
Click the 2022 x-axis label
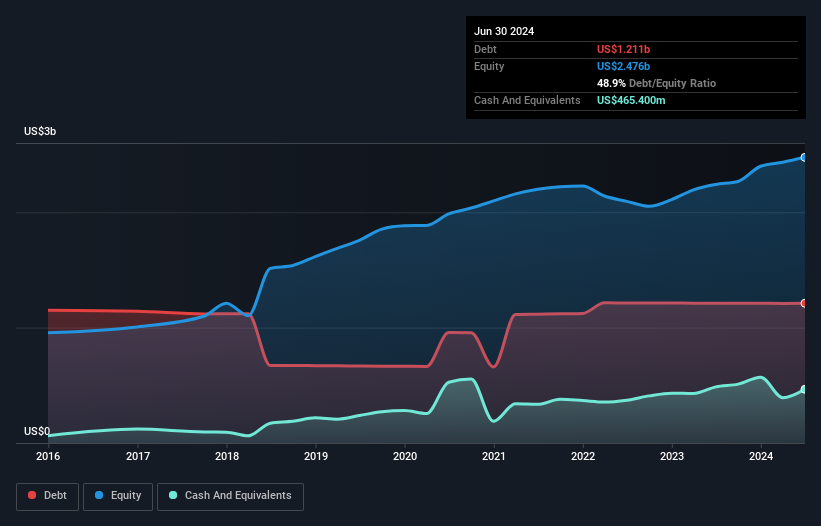[x=583, y=456]
